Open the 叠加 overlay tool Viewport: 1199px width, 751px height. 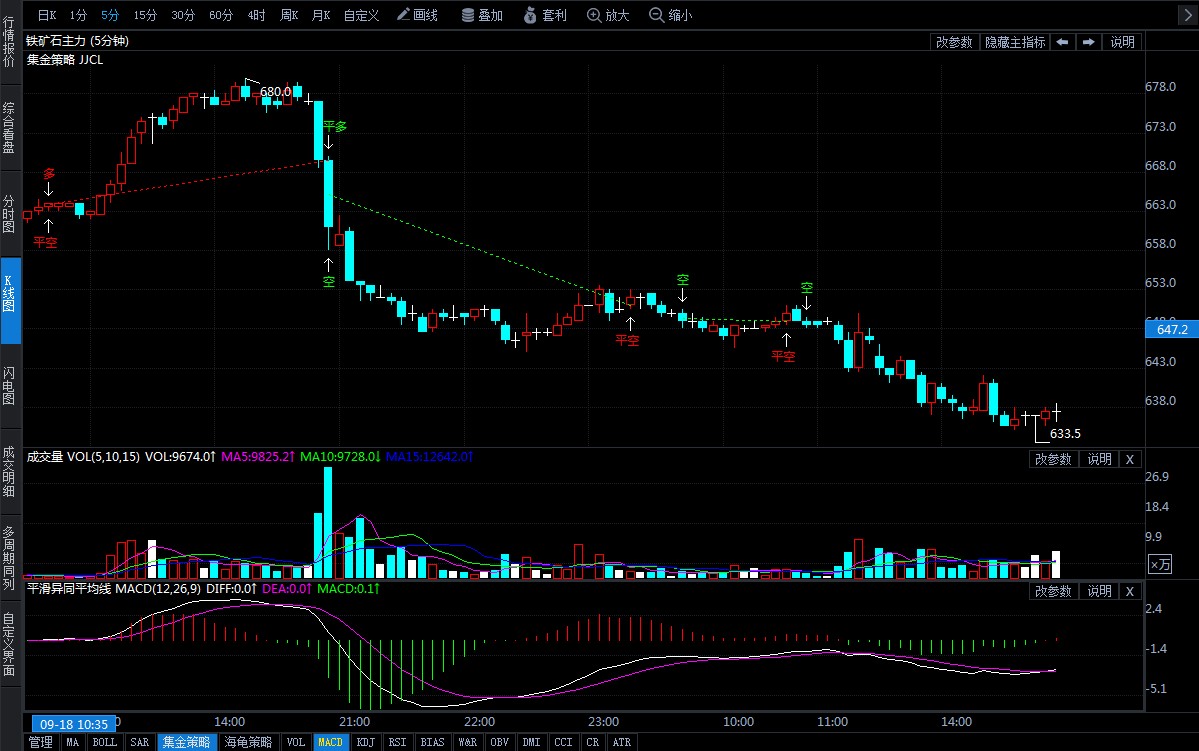(483, 15)
